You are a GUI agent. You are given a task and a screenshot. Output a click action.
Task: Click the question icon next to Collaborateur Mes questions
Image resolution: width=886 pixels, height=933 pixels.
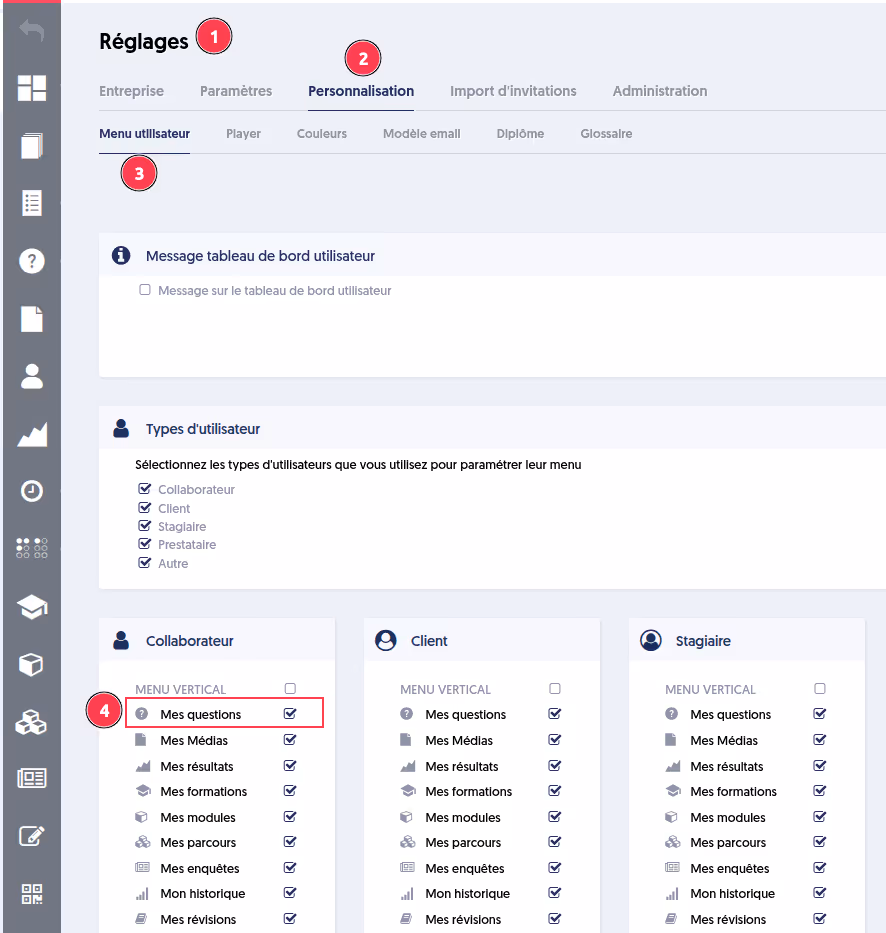(x=142, y=713)
